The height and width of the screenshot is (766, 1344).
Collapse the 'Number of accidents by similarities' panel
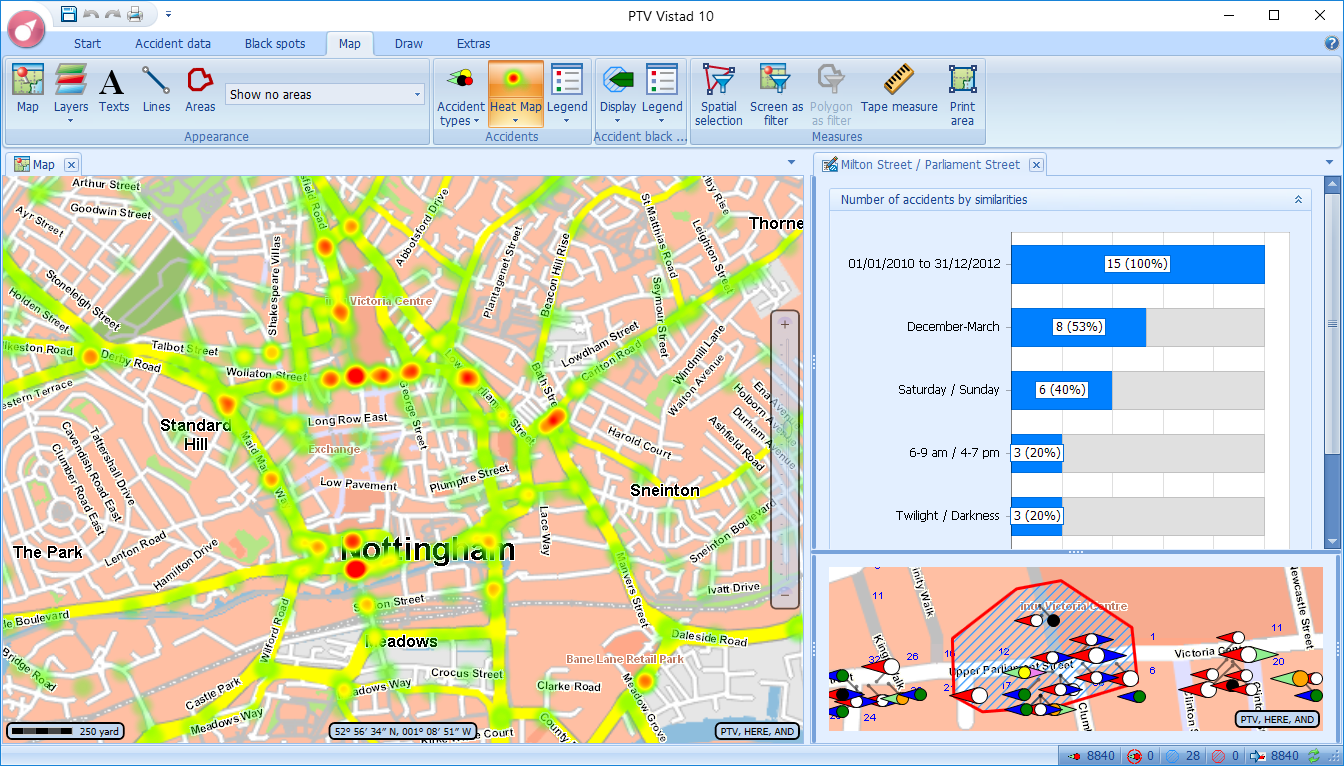(1298, 200)
